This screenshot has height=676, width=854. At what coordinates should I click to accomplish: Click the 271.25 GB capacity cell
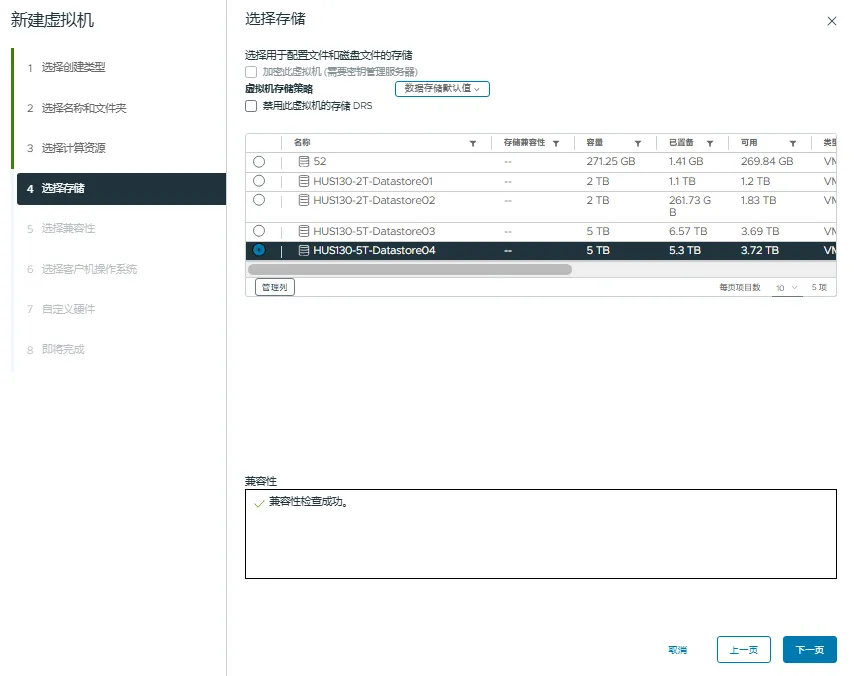point(611,161)
